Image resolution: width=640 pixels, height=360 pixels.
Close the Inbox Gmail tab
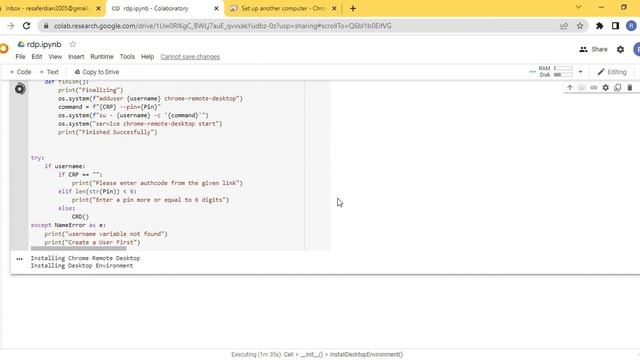click(98, 8)
